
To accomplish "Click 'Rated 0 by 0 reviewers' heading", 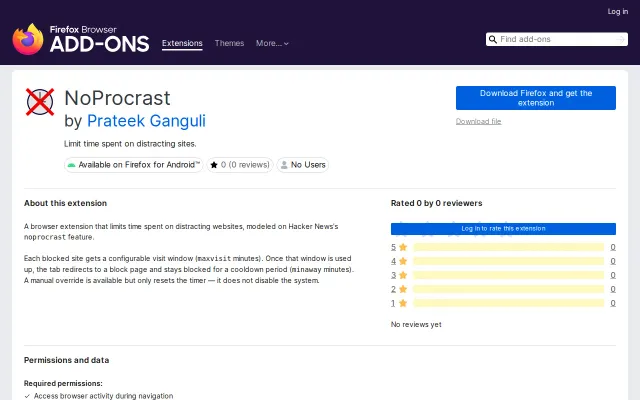I will [436, 203].
